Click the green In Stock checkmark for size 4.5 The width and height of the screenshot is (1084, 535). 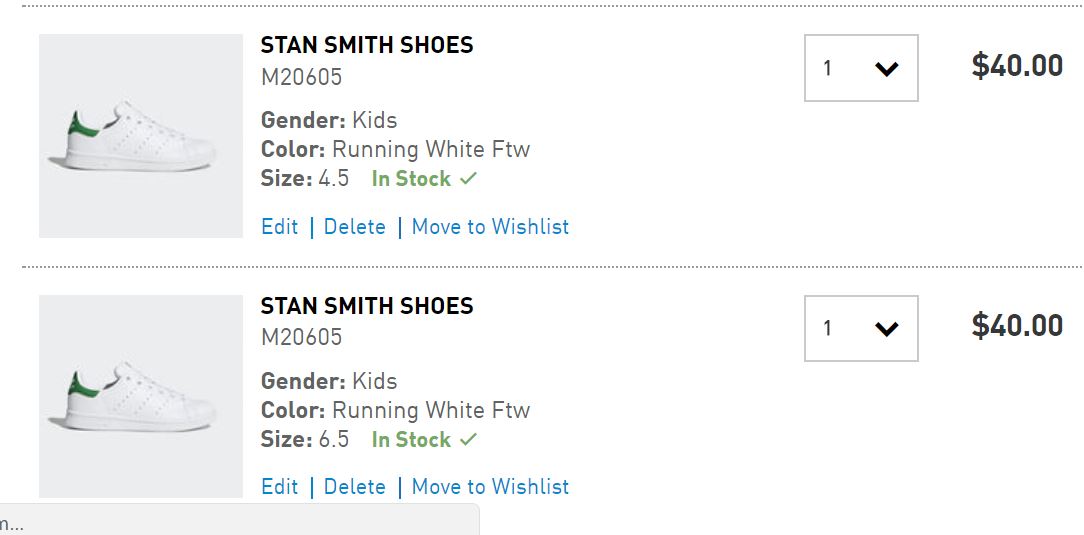(x=468, y=179)
